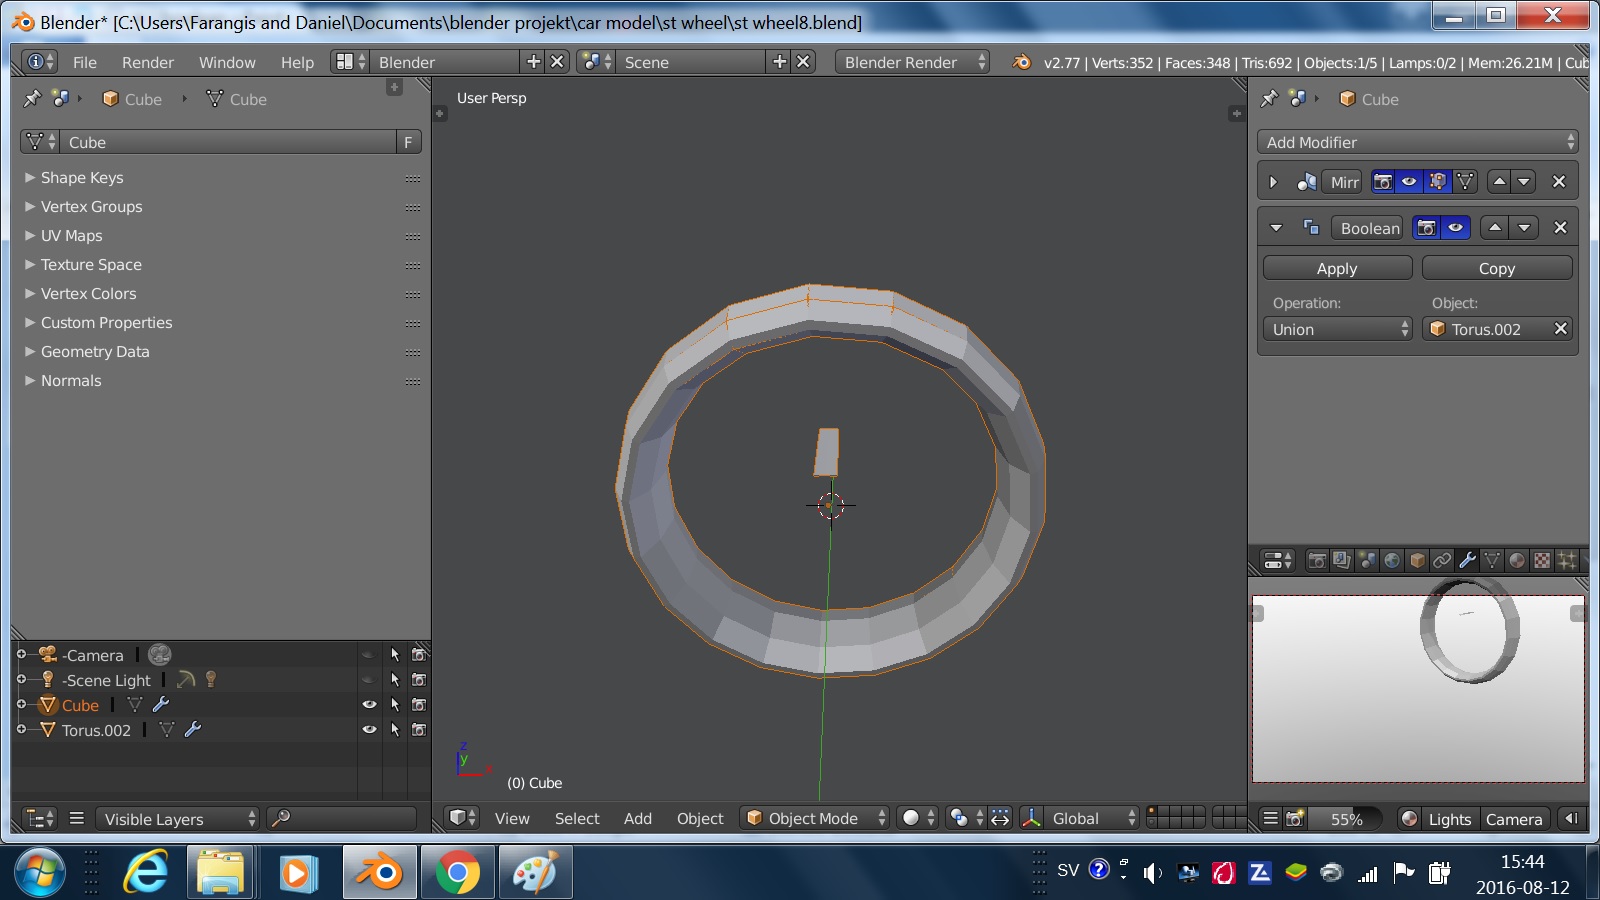
Task: Remove the Mirror modifier with X
Action: pos(1558,182)
